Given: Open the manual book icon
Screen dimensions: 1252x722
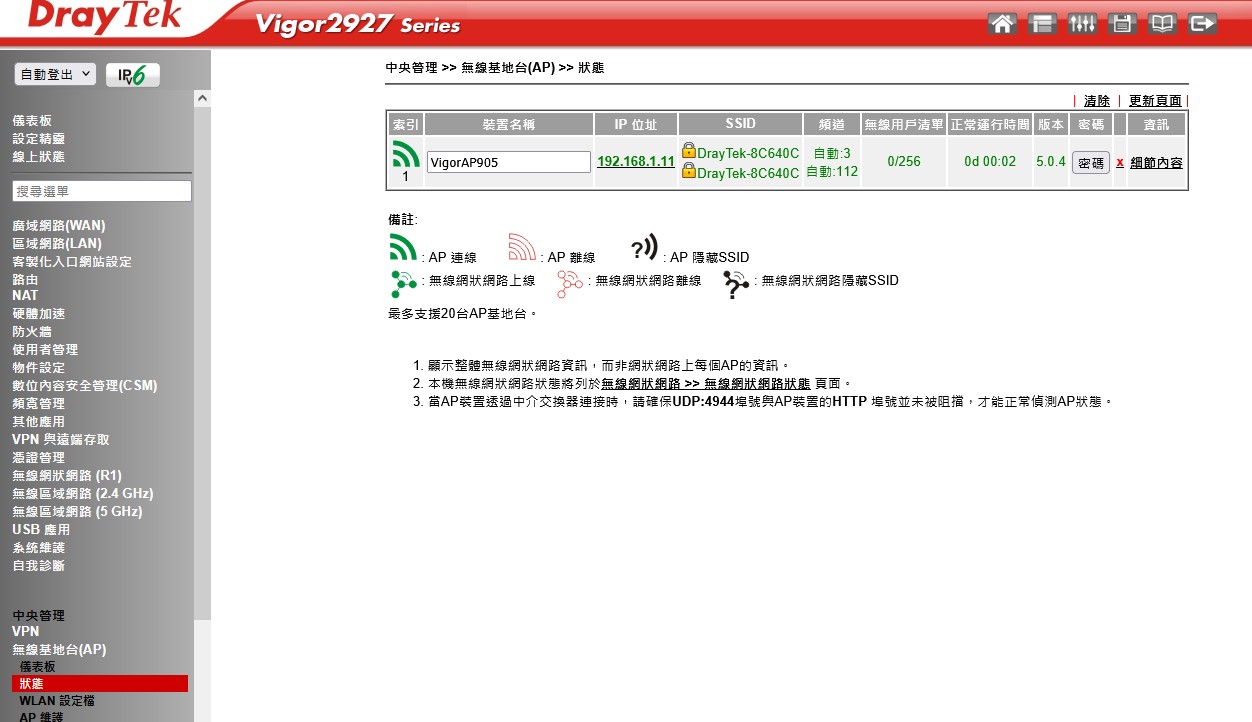Looking at the screenshot, I should coord(1162,24).
